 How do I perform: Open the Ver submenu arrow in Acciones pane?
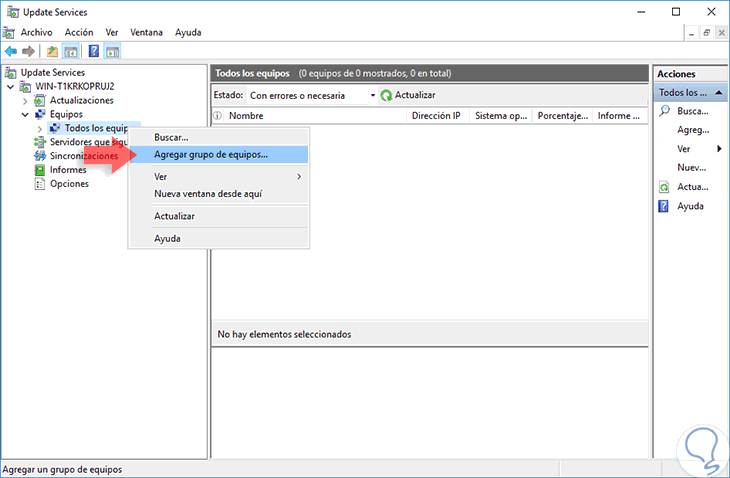[x=719, y=149]
